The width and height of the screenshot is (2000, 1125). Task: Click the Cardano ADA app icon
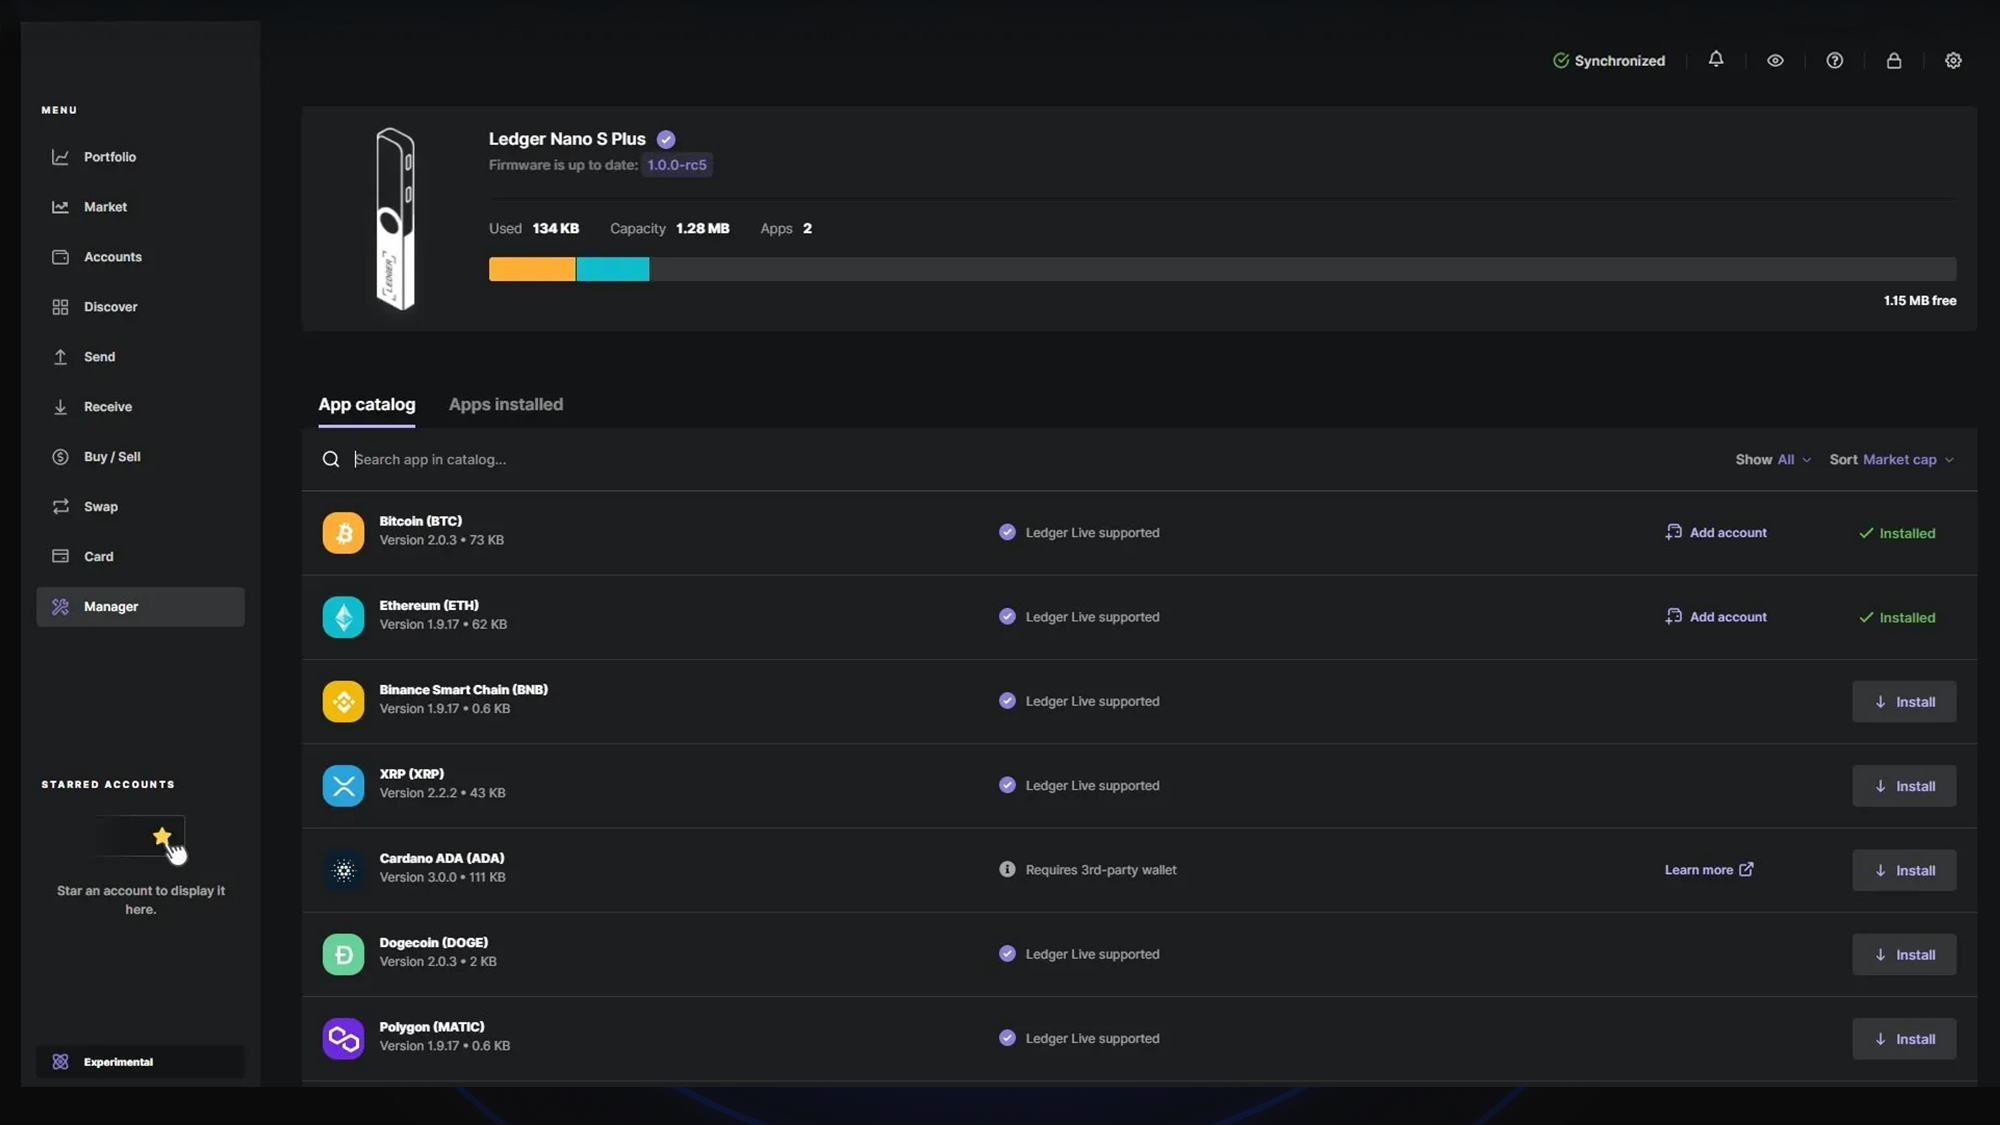point(343,870)
